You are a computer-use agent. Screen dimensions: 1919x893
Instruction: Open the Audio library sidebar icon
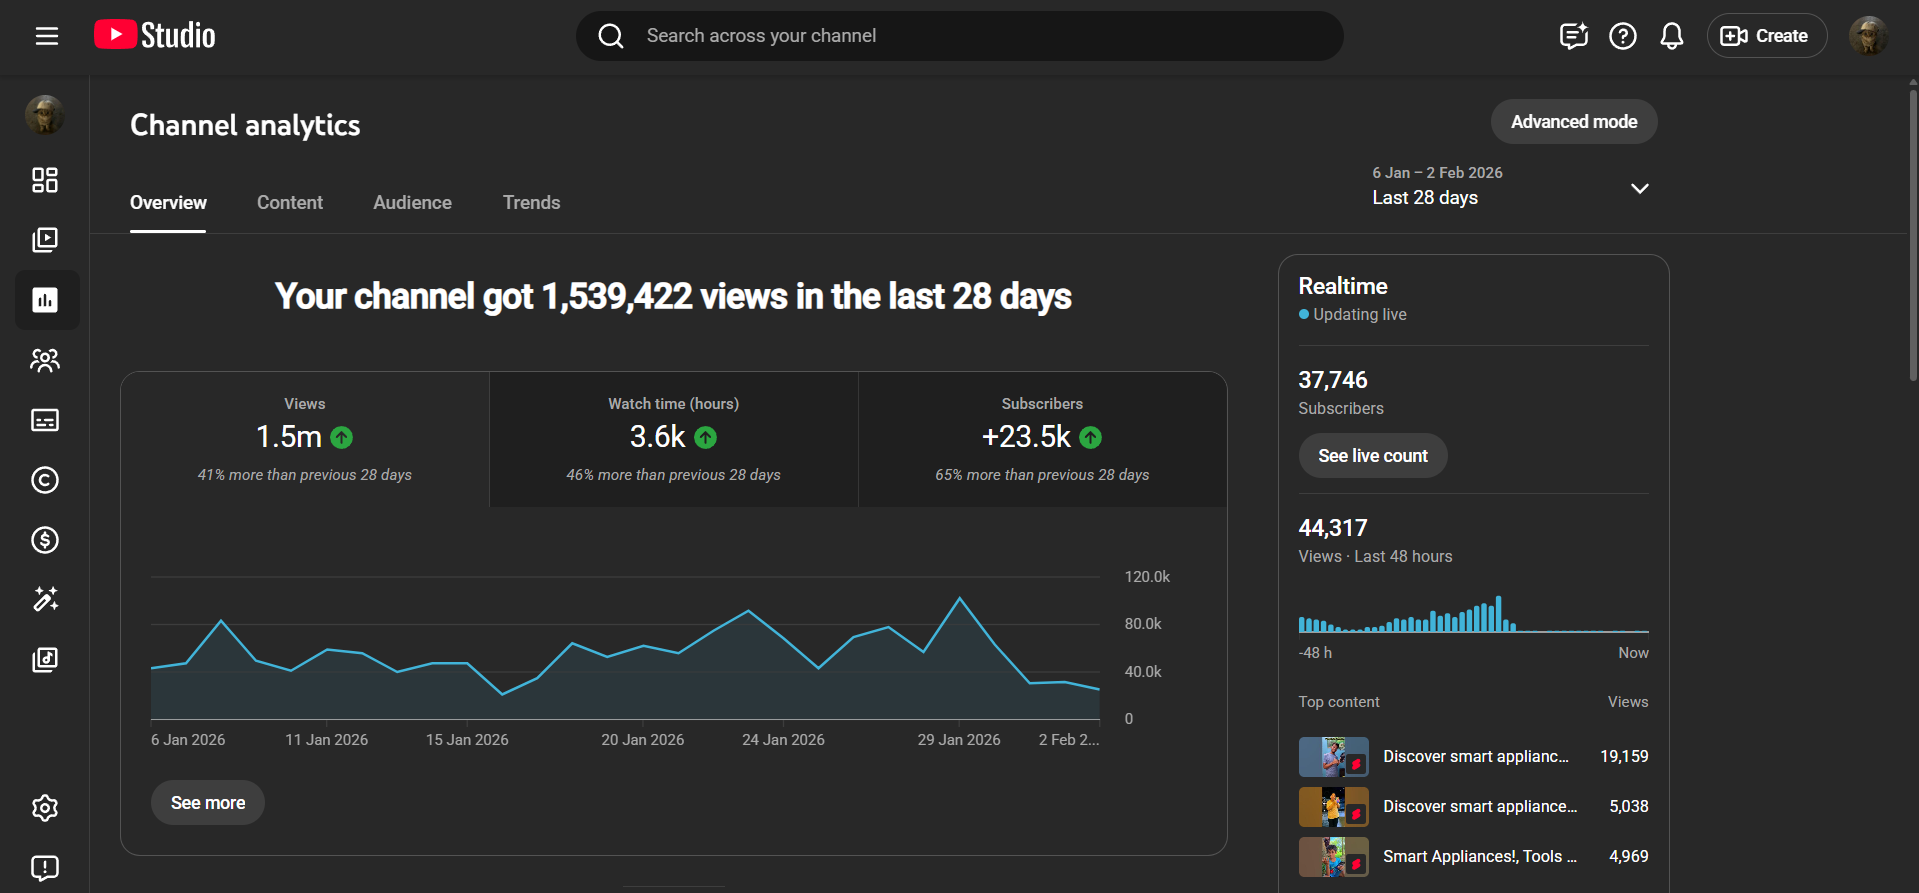click(x=45, y=659)
